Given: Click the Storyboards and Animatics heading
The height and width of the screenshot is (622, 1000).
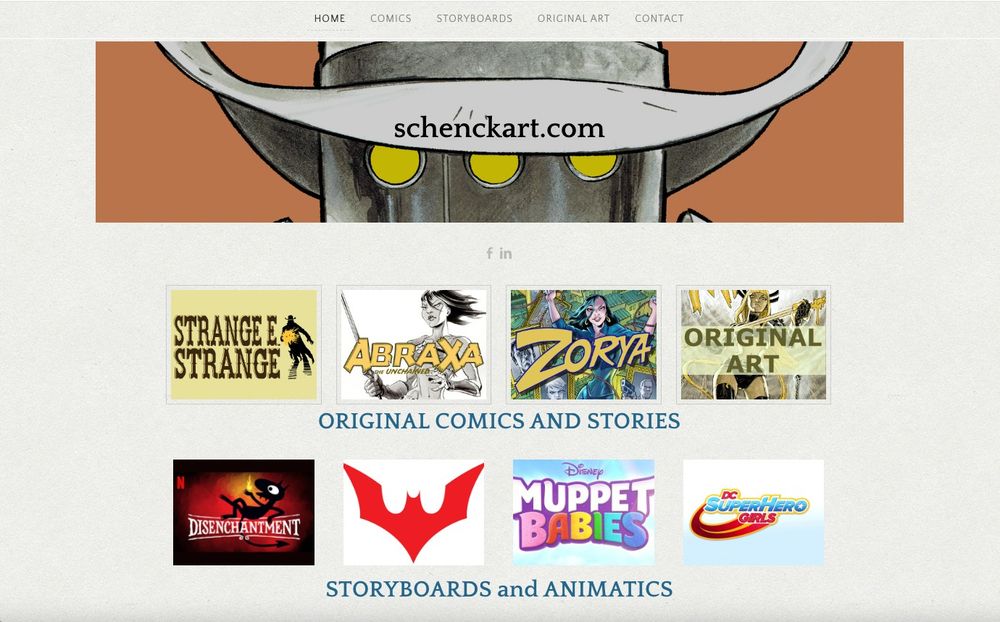Looking at the screenshot, I should (499, 589).
